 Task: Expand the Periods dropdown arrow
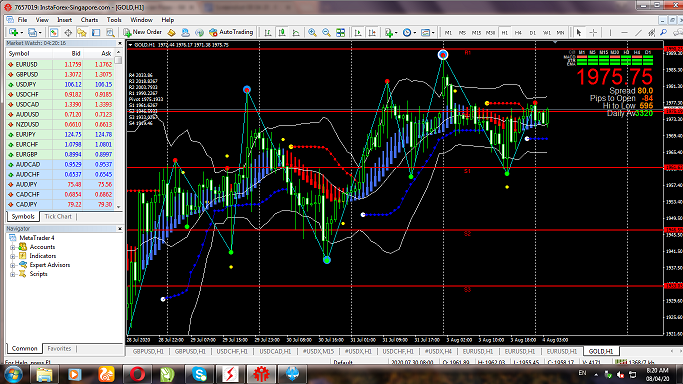coord(415,33)
